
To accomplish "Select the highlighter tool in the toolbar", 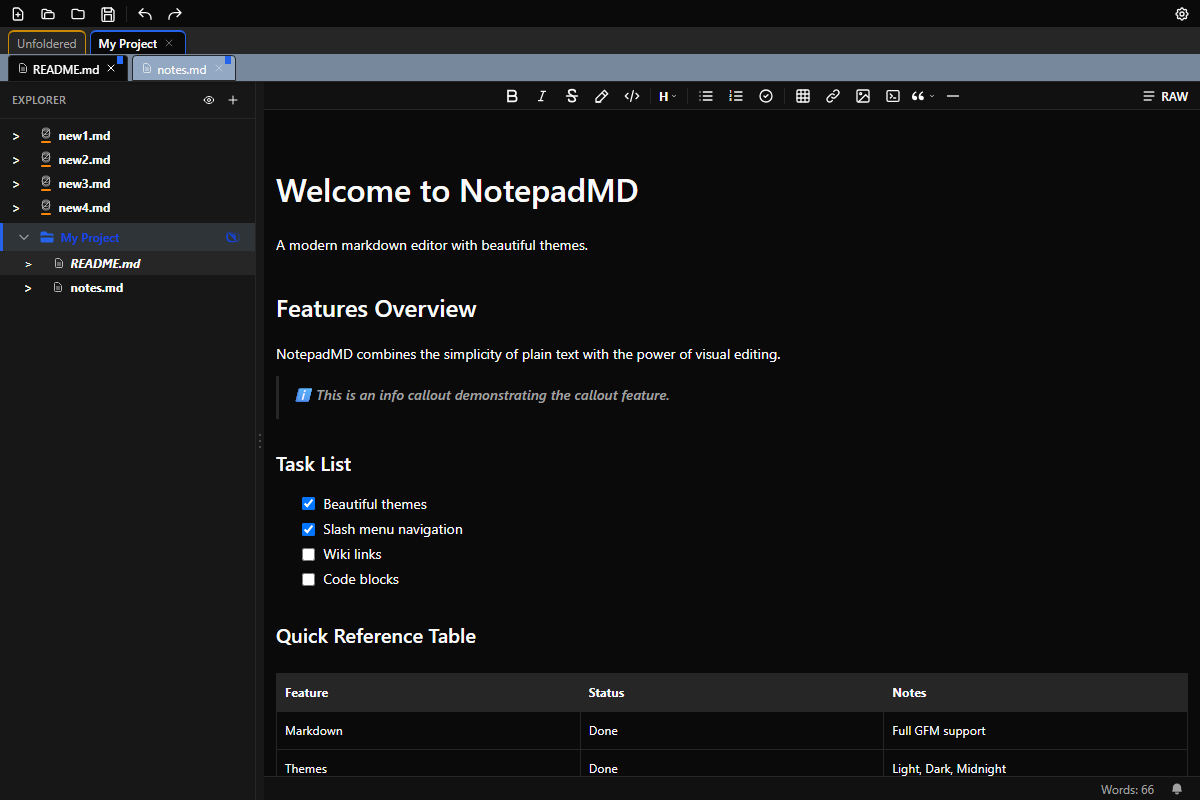I will coord(601,95).
